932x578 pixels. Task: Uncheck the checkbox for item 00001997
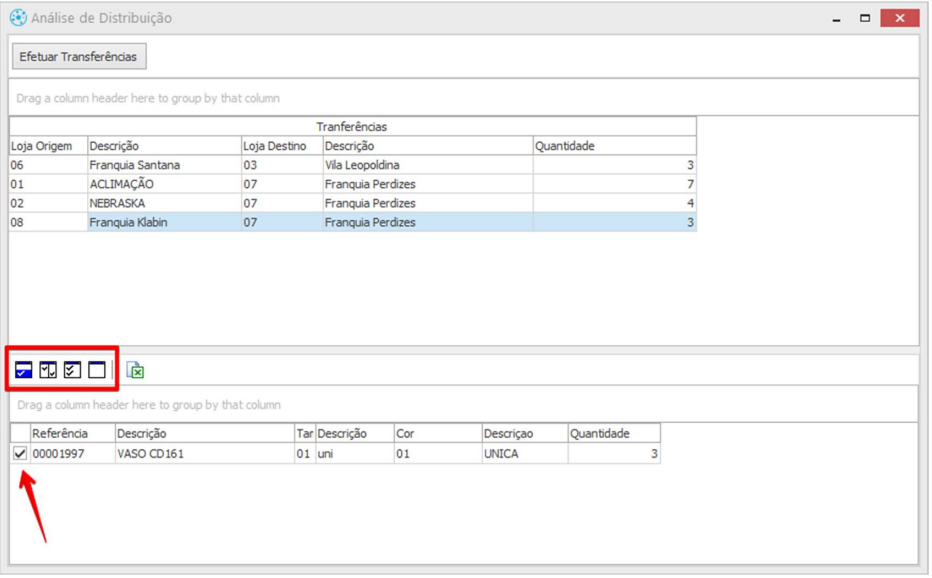(x=20, y=454)
